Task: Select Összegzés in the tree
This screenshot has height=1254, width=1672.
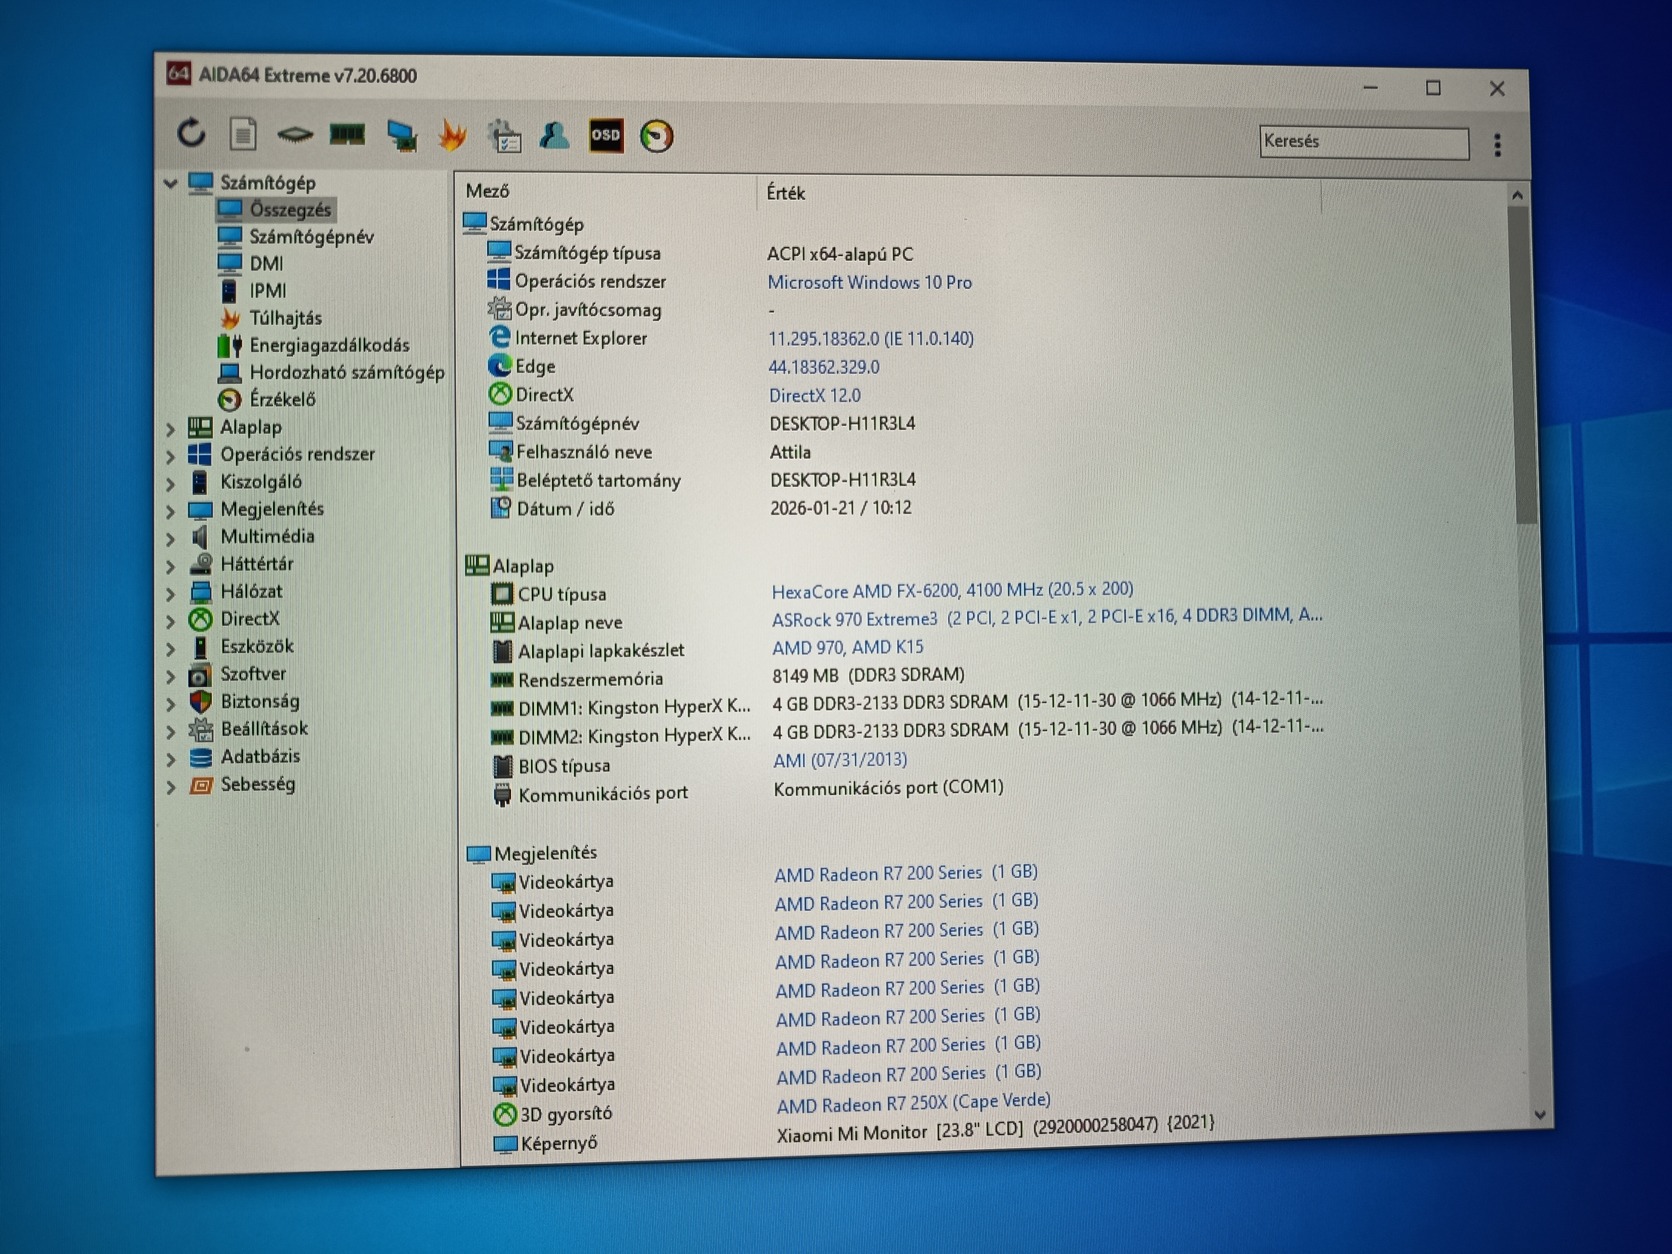Action: pyautogui.click(x=290, y=210)
